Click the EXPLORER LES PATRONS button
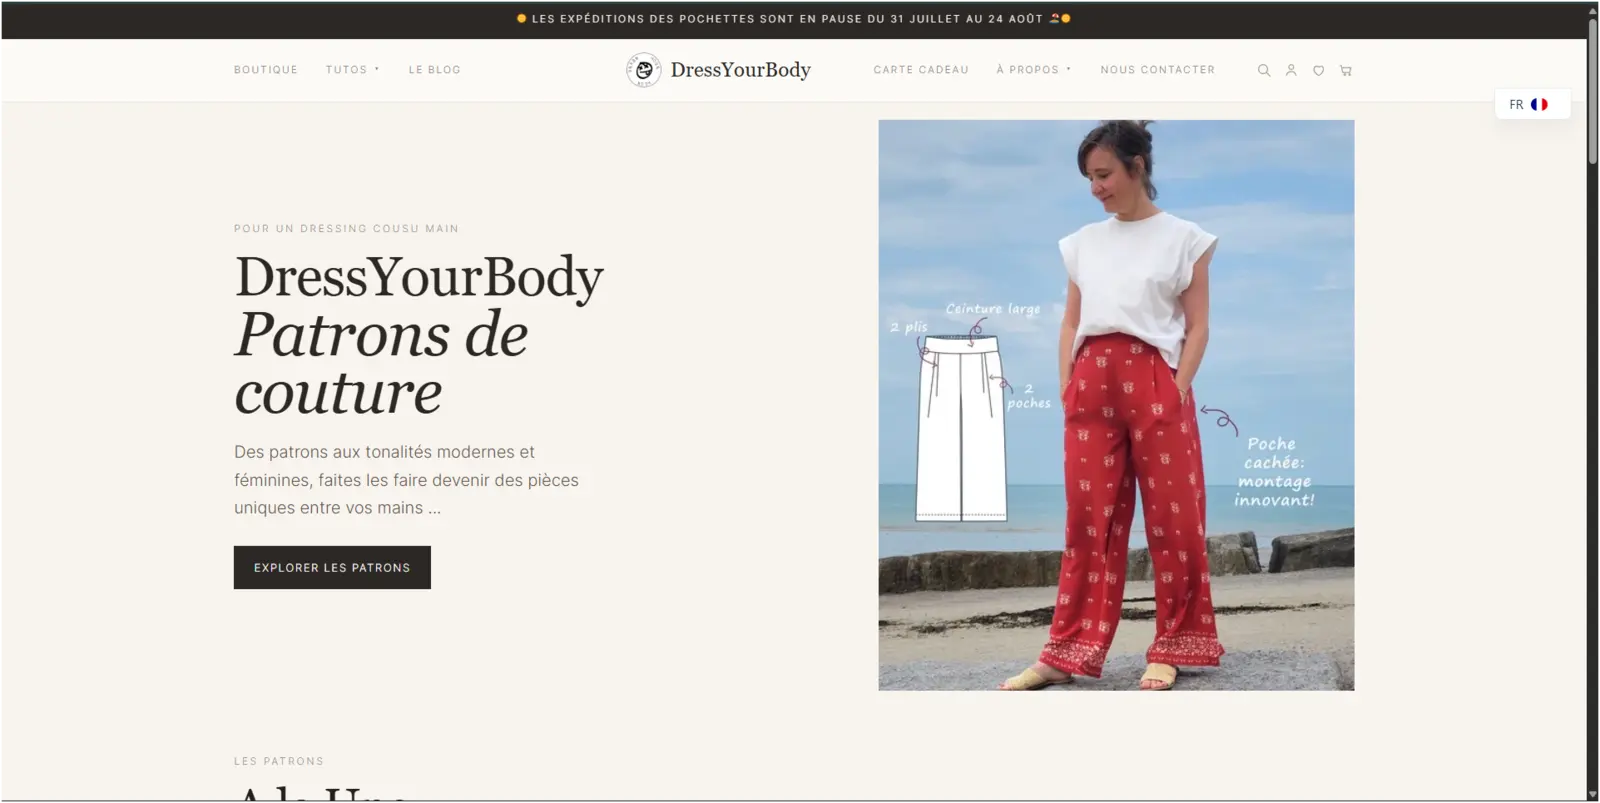The image size is (1600, 803). coord(332,567)
